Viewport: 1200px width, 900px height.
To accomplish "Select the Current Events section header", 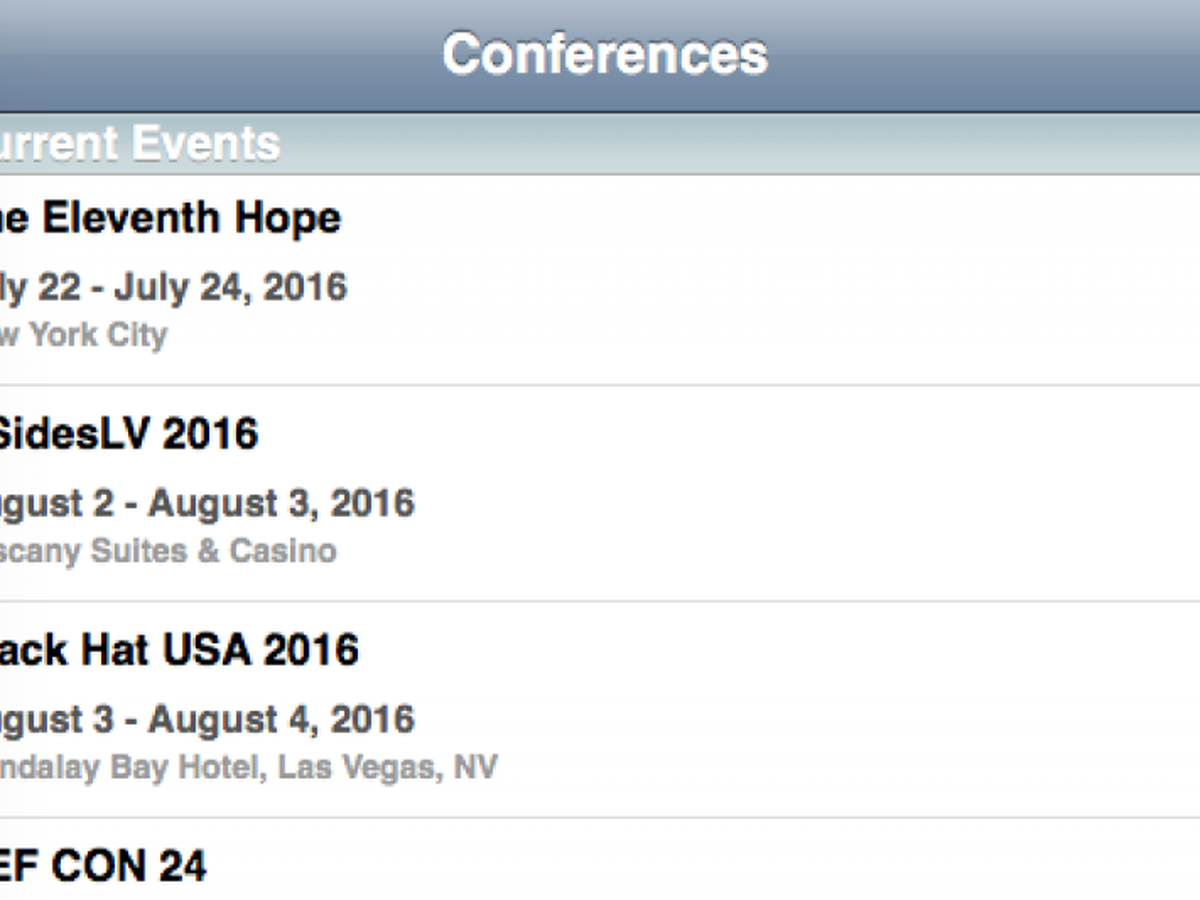I will tap(139, 144).
